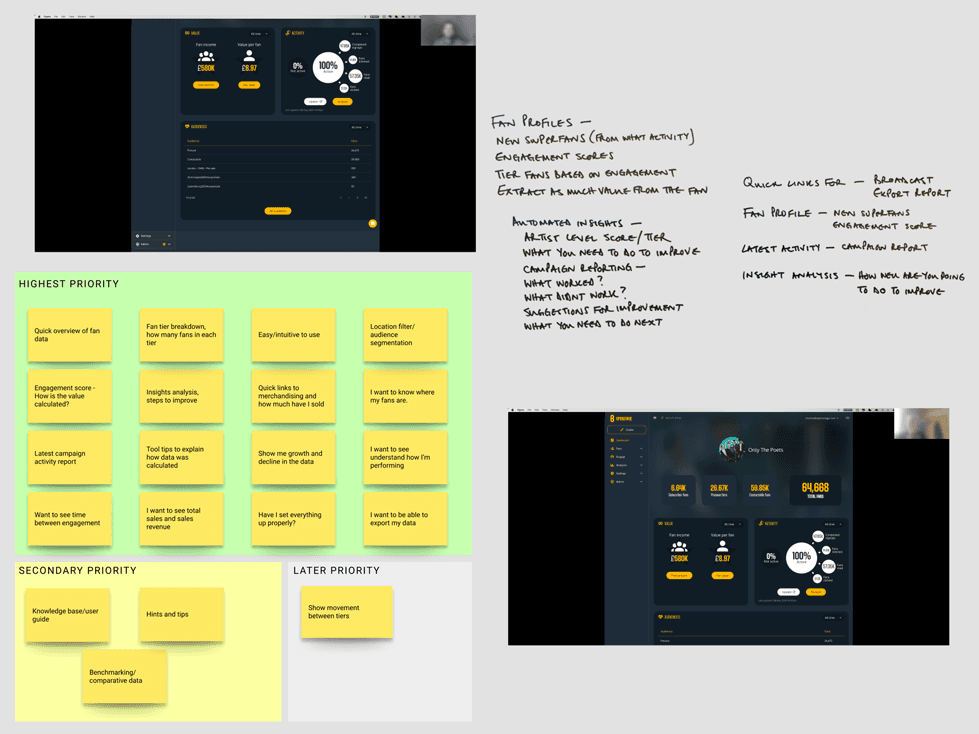Screen dimensions: 979x734
Task: Click the Analytics icon in Only The Poets screenshot sidebar
Action: (x=612, y=465)
